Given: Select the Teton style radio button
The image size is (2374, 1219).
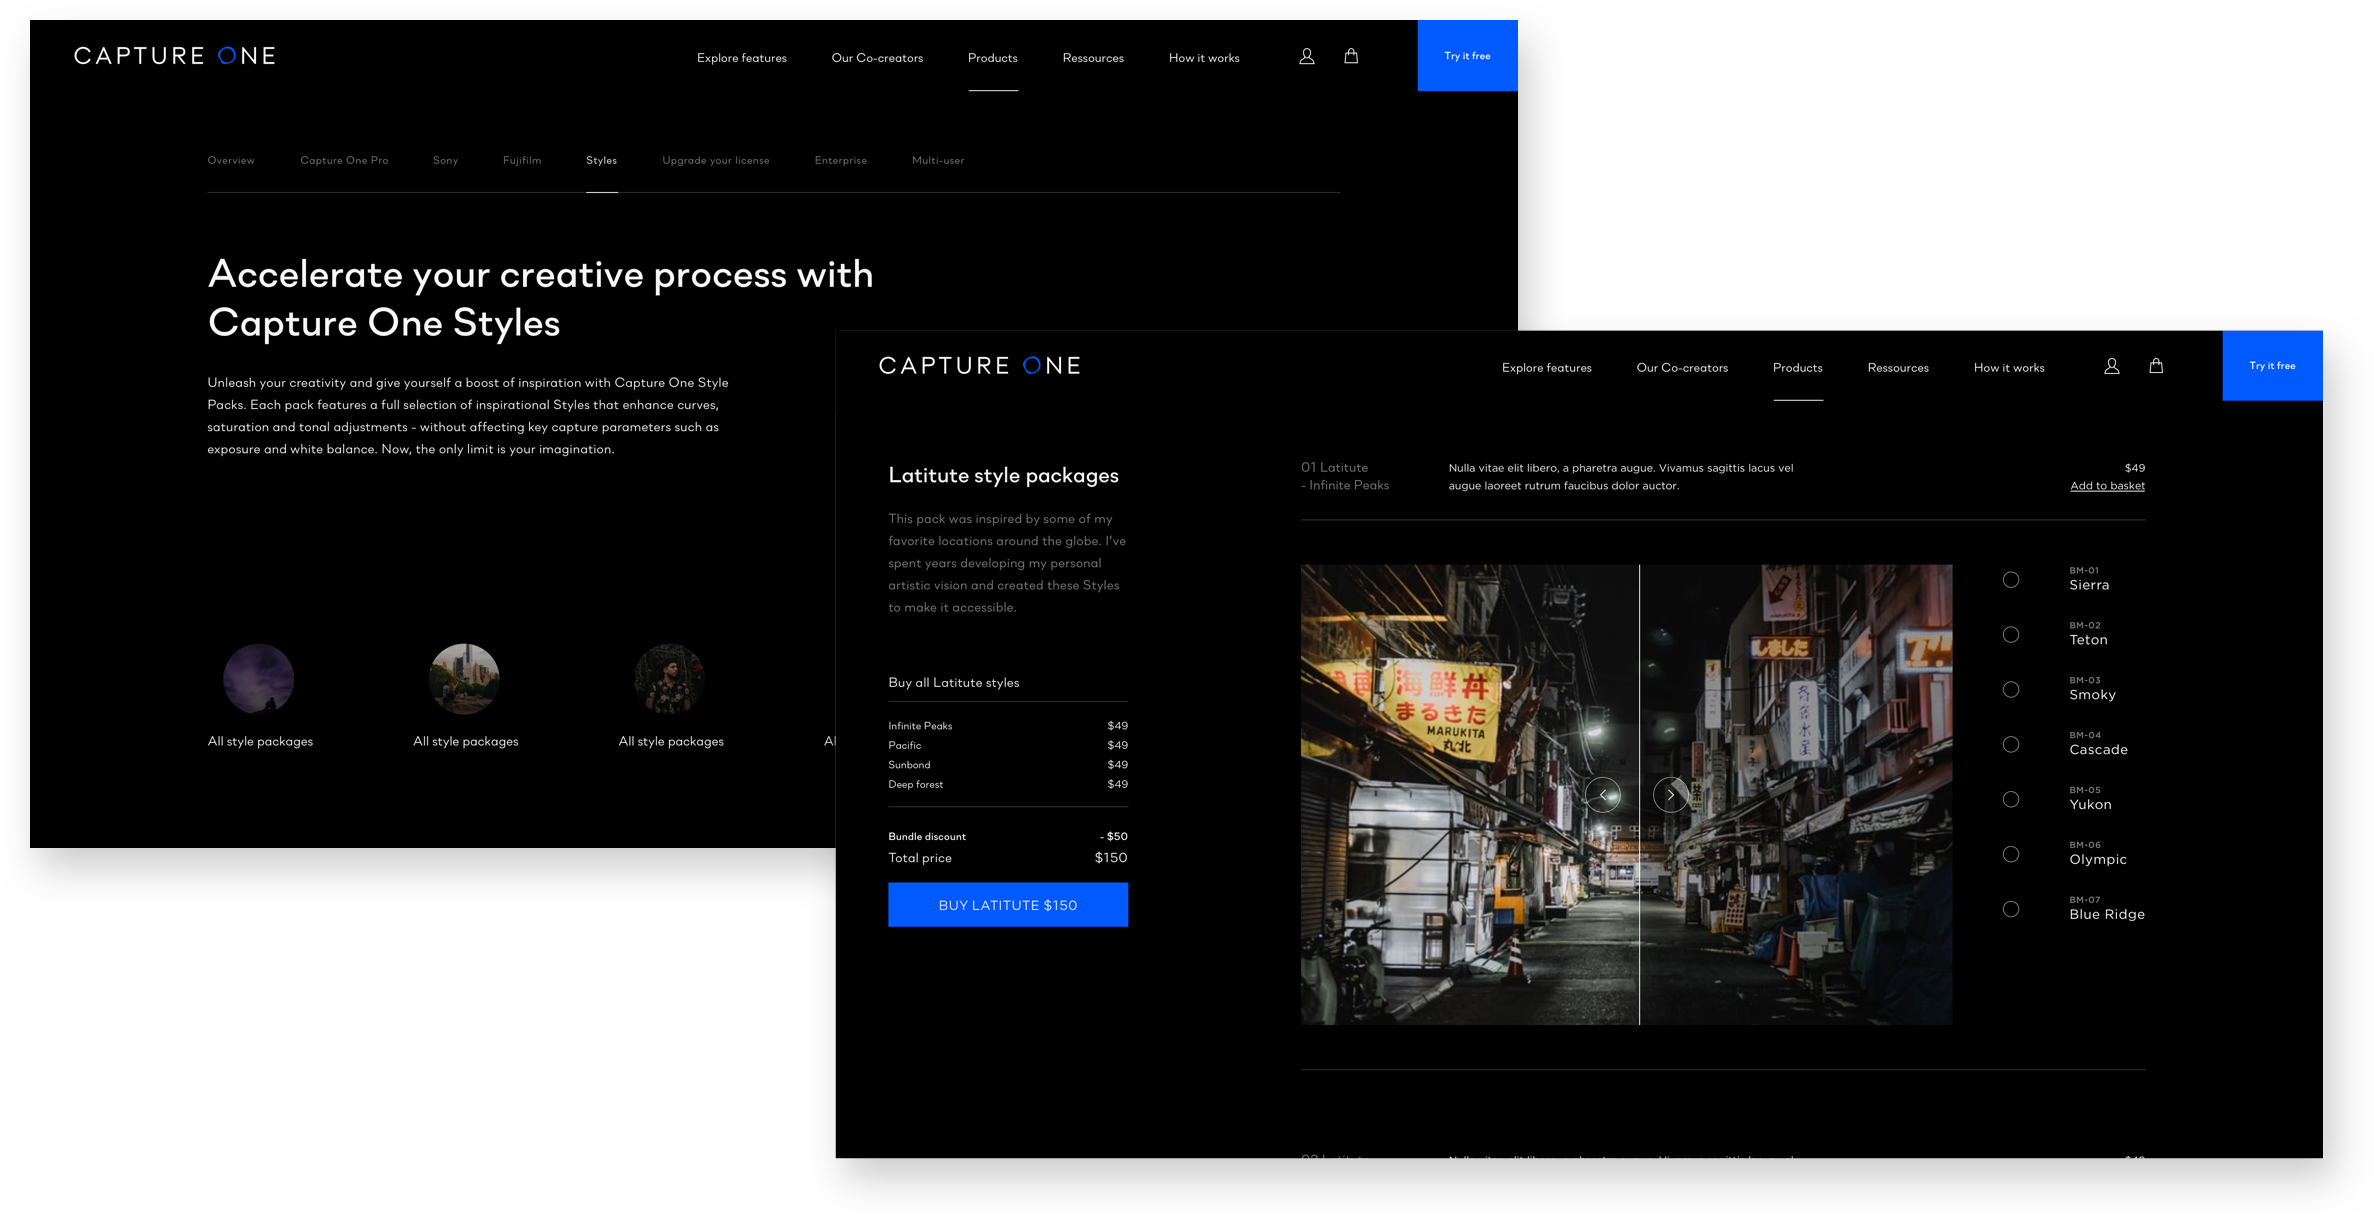Looking at the screenshot, I should (2011, 635).
